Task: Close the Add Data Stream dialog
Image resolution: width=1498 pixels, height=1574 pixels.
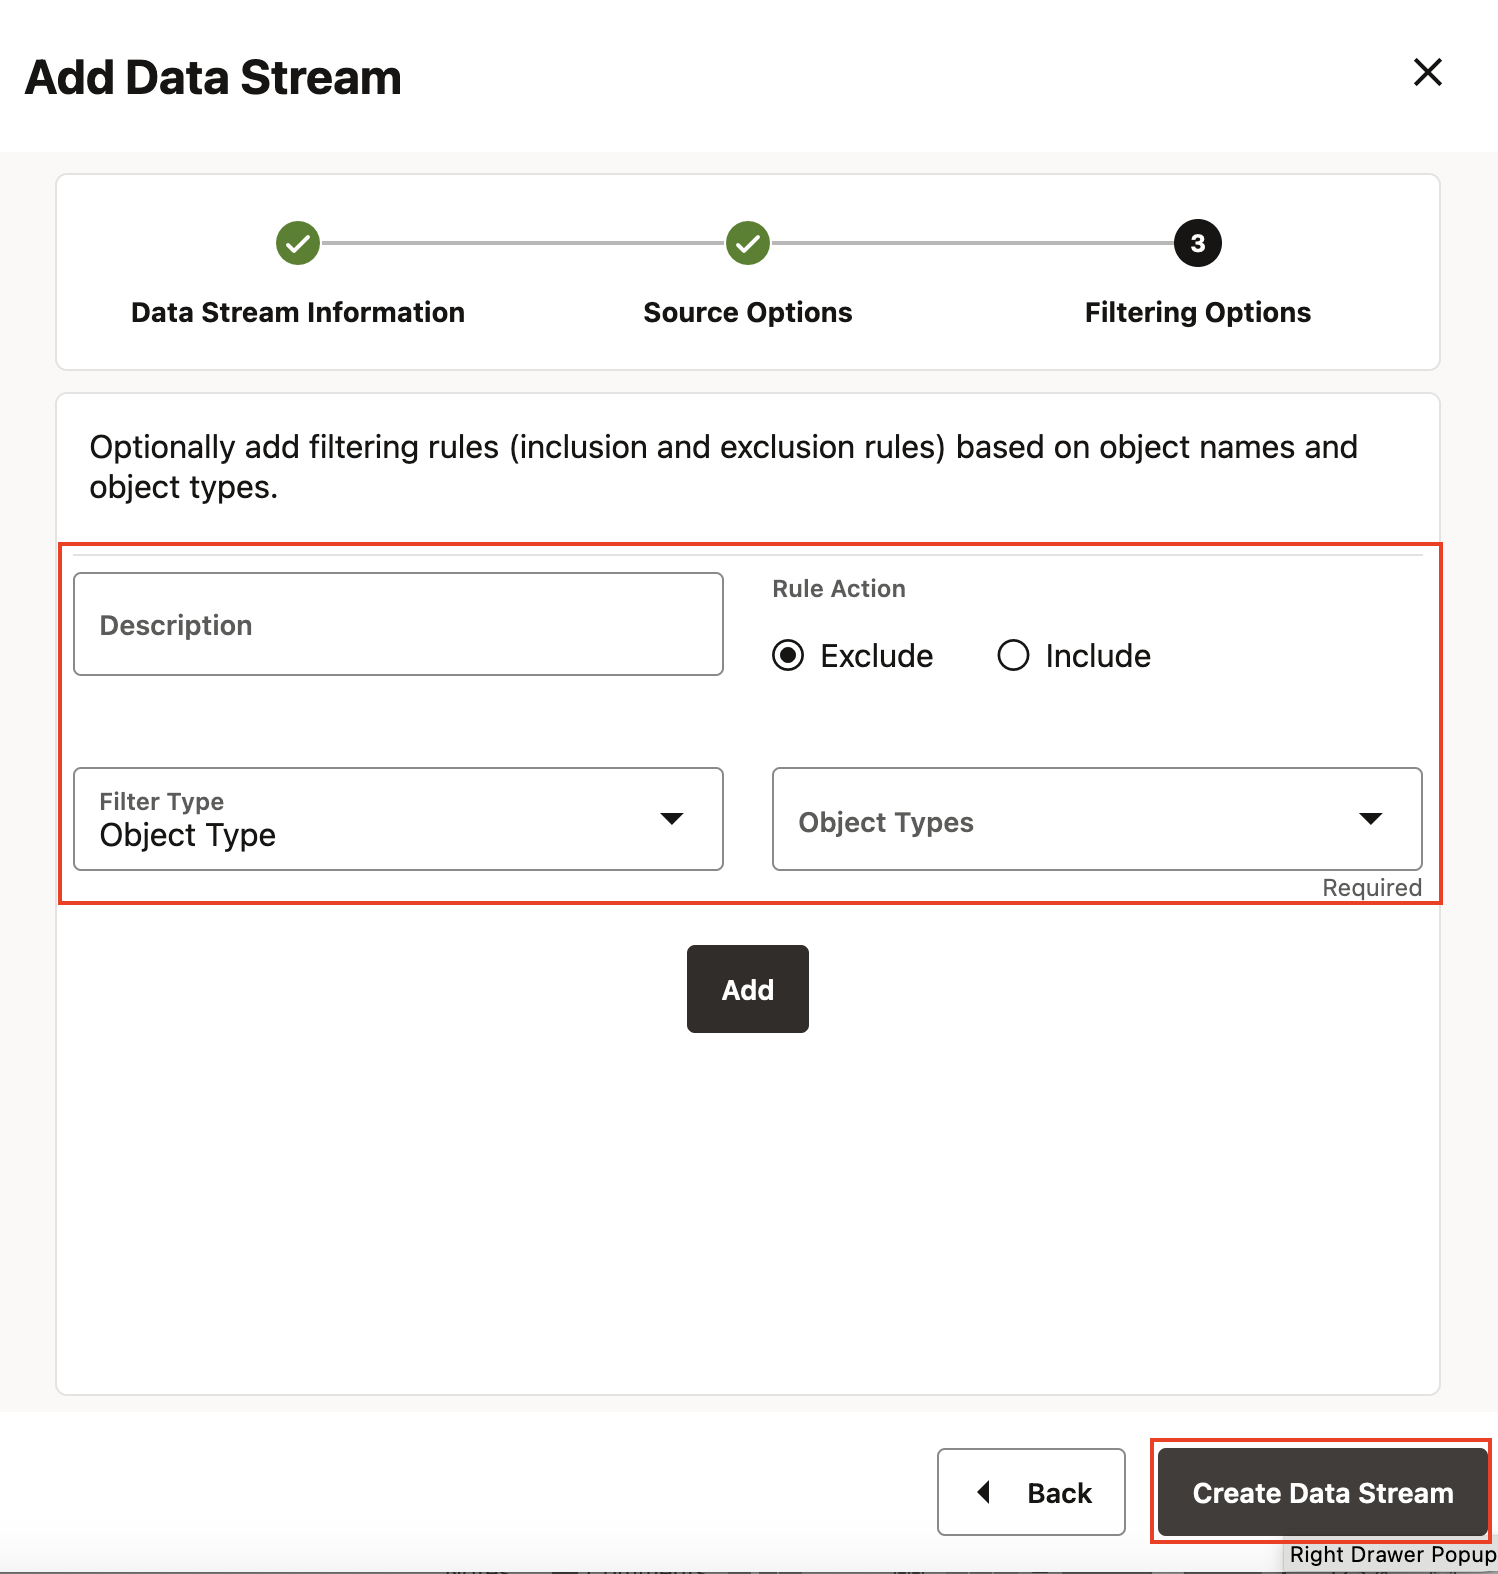Action: [1427, 72]
